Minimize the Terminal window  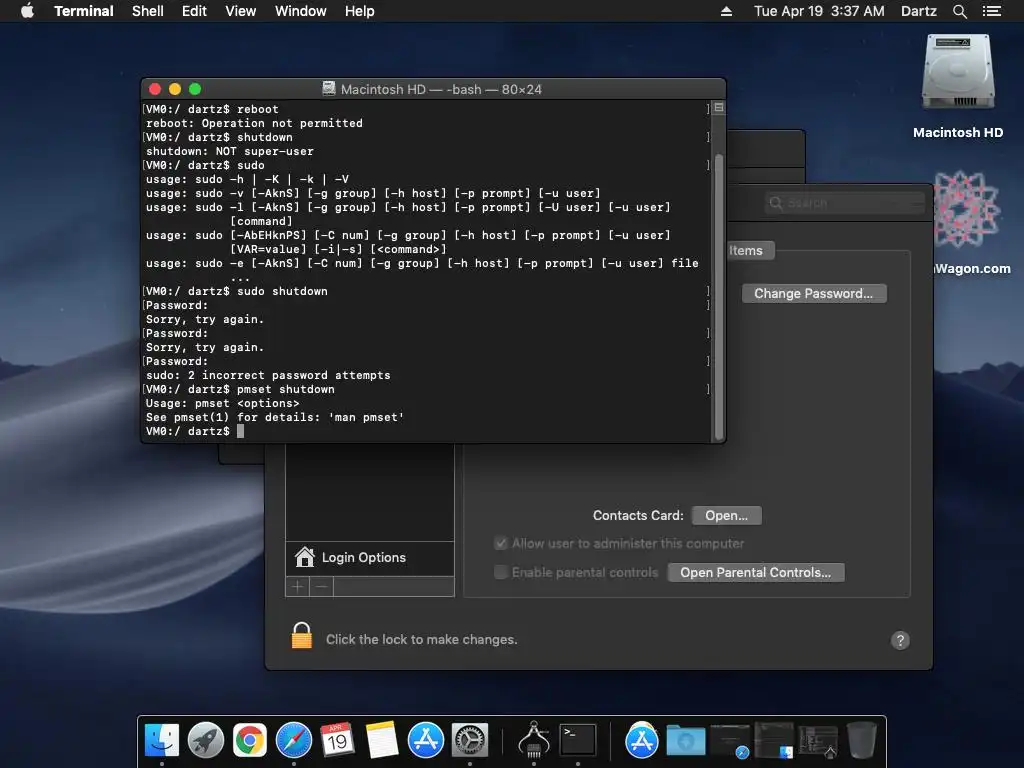[175, 89]
